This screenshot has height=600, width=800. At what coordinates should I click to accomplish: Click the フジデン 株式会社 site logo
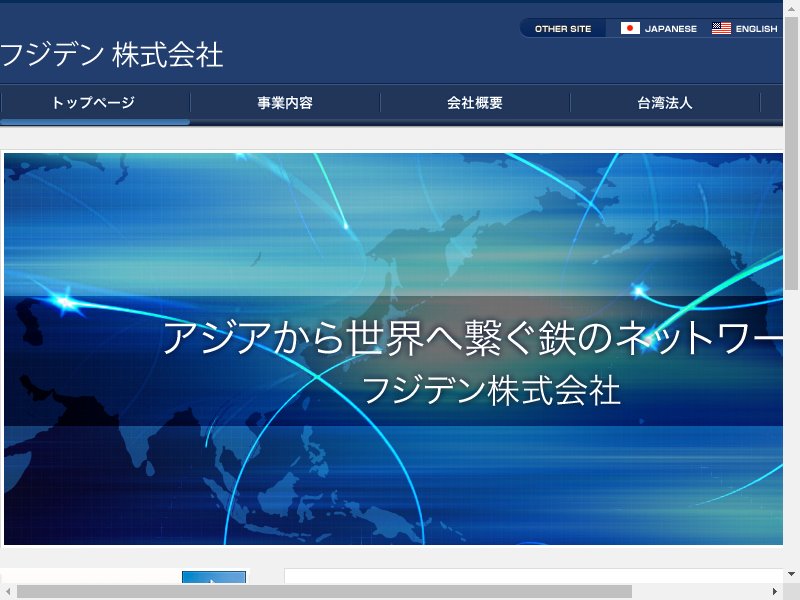(111, 55)
